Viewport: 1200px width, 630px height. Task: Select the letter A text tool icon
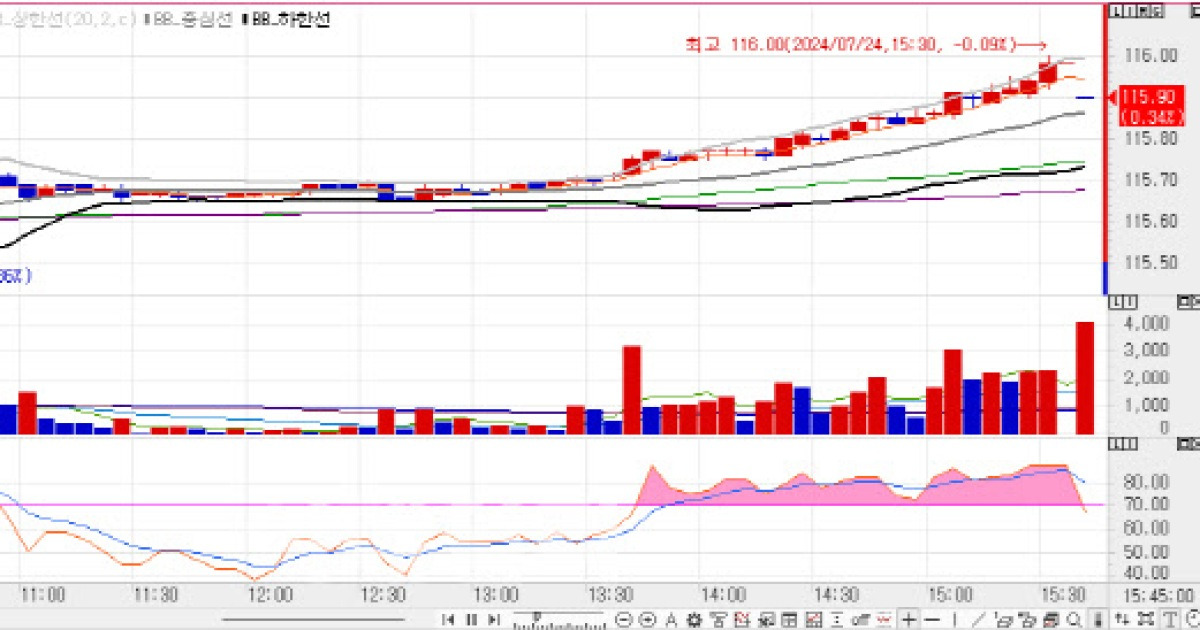tap(671, 619)
